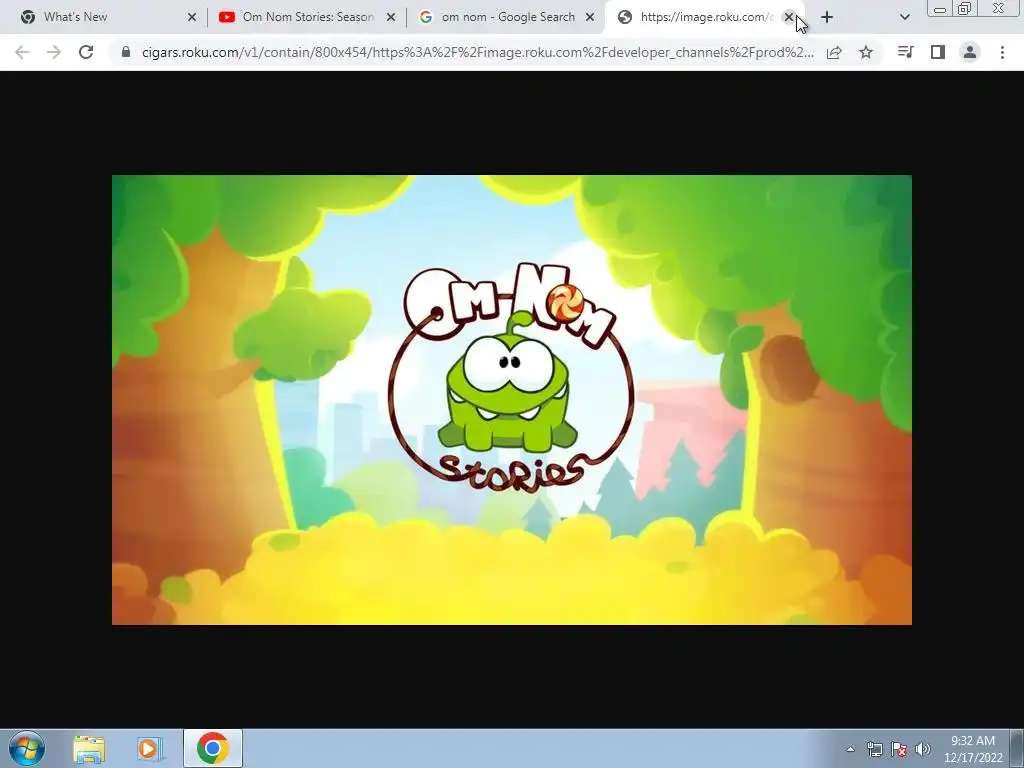1024x768 pixels.
Task: Open the Chrome profile menu
Action: (x=970, y=52)
